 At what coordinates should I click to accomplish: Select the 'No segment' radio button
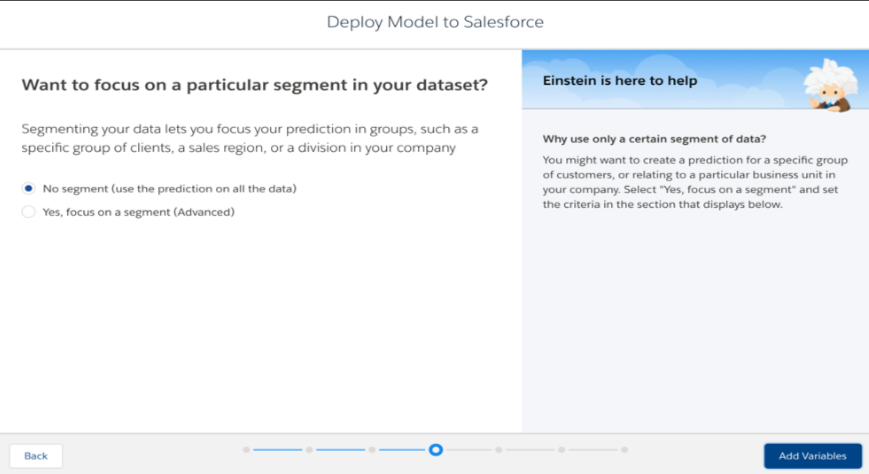[28, 188]
